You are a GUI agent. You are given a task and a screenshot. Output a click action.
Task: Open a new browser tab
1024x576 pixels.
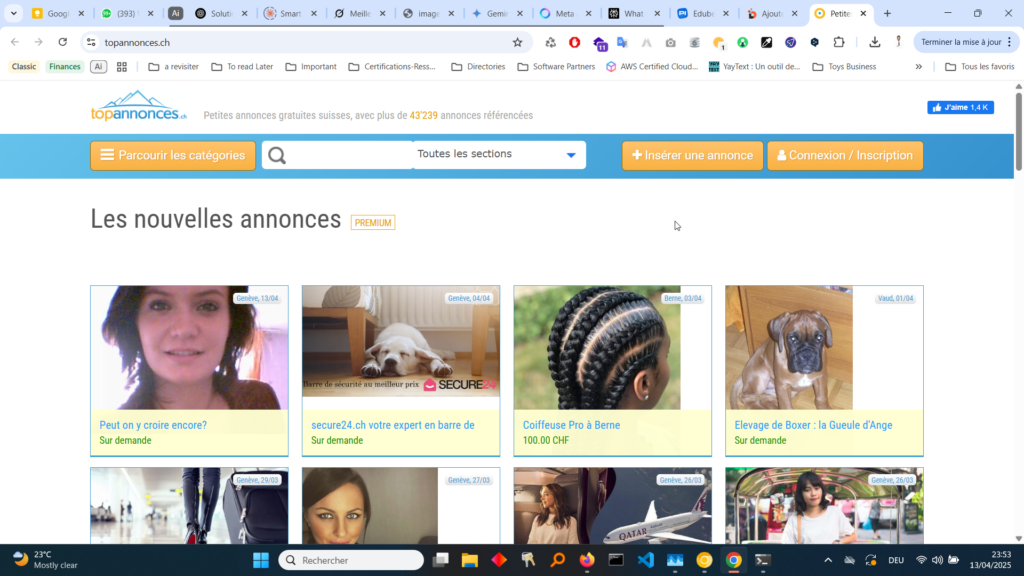[x=887, y=13]
